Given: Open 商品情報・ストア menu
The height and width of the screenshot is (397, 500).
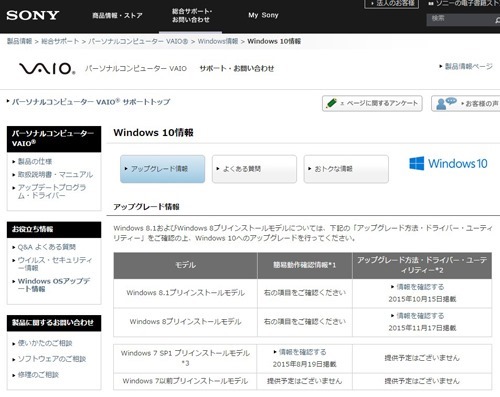Looking at the screenshot, I should [117, 15].
